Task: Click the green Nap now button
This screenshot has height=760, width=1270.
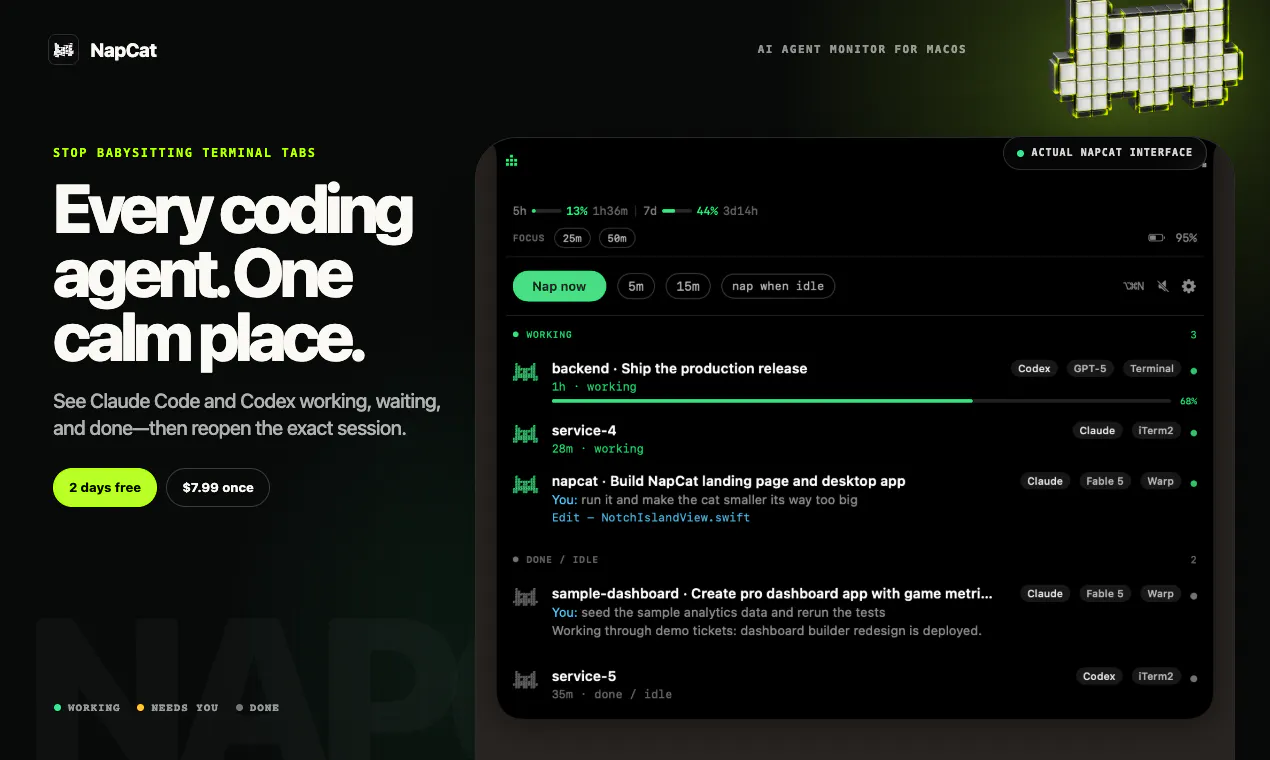Action: pyautogui.click(x=559, y=286)
